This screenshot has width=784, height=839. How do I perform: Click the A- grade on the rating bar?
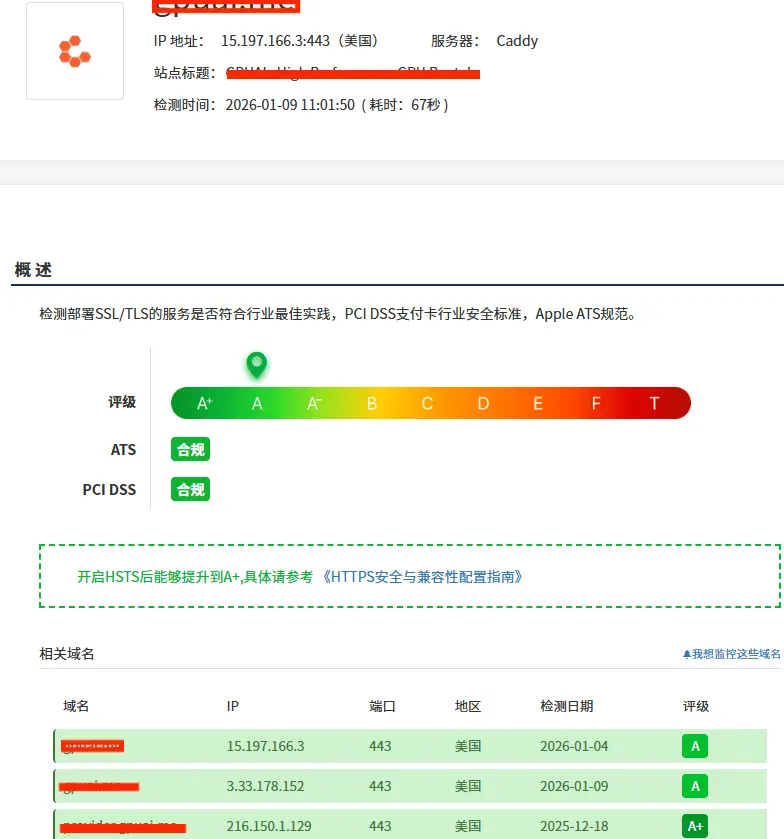pyautogui.click(x=314, y=403)
